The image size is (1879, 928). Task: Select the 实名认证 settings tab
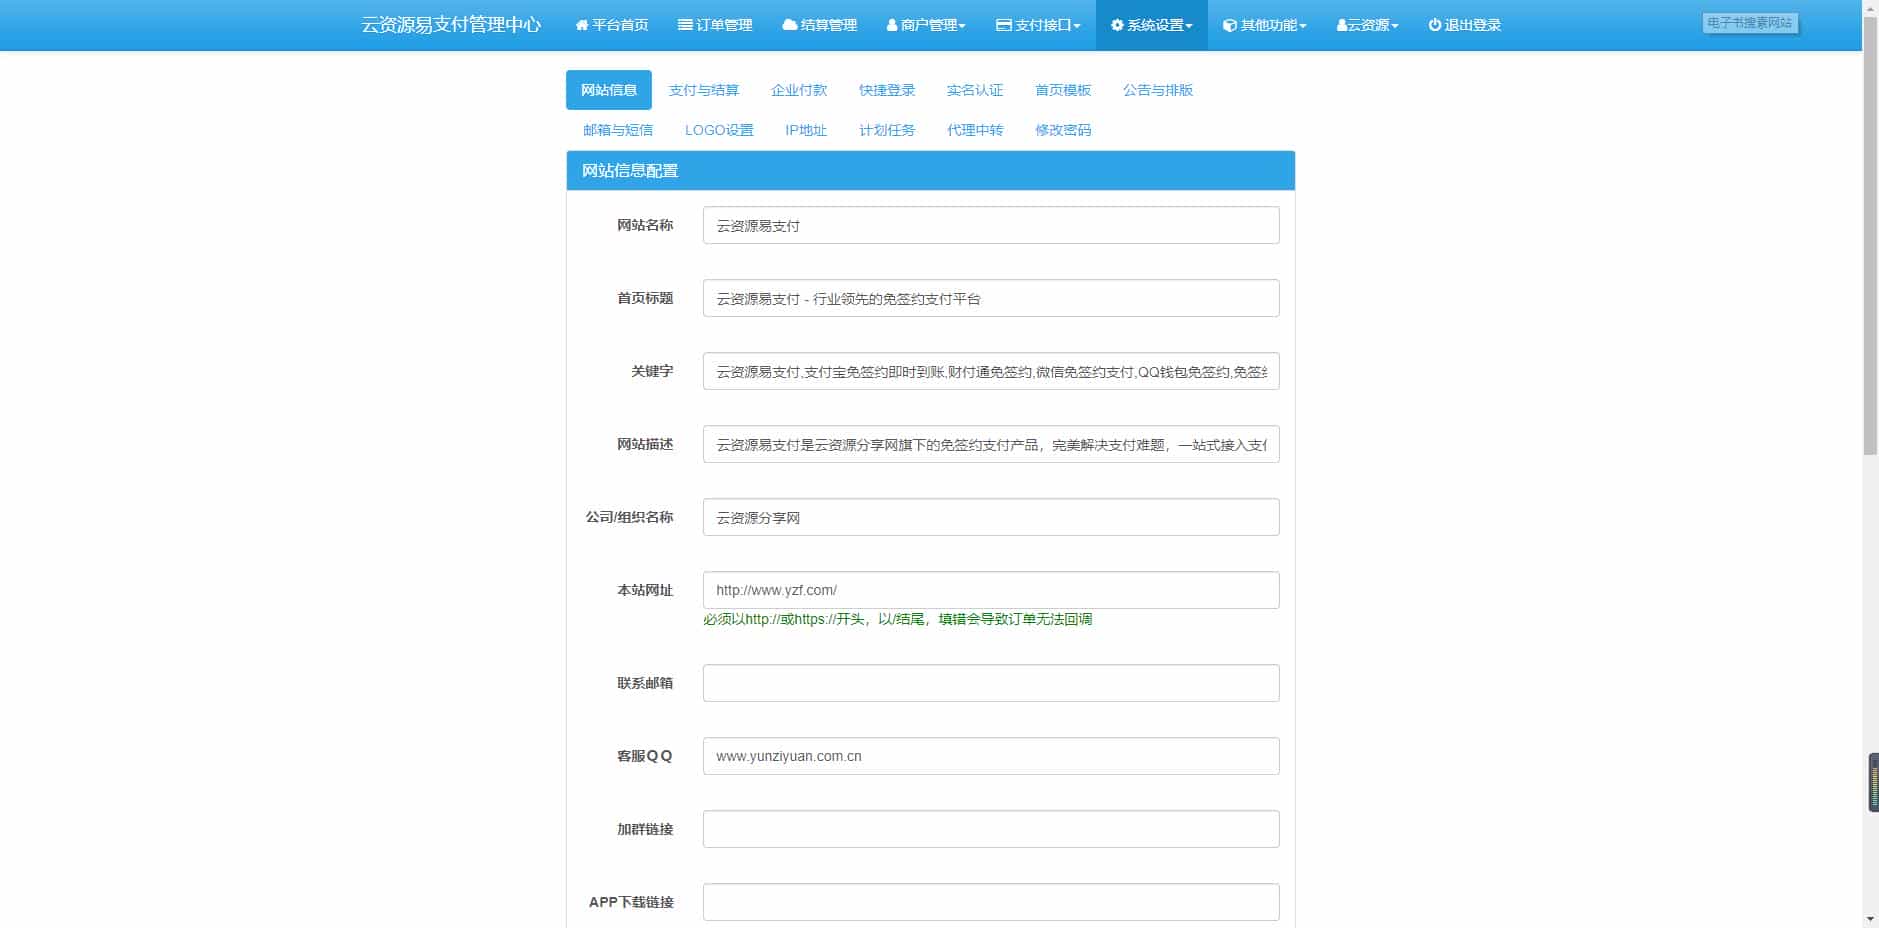click(974, 90)
